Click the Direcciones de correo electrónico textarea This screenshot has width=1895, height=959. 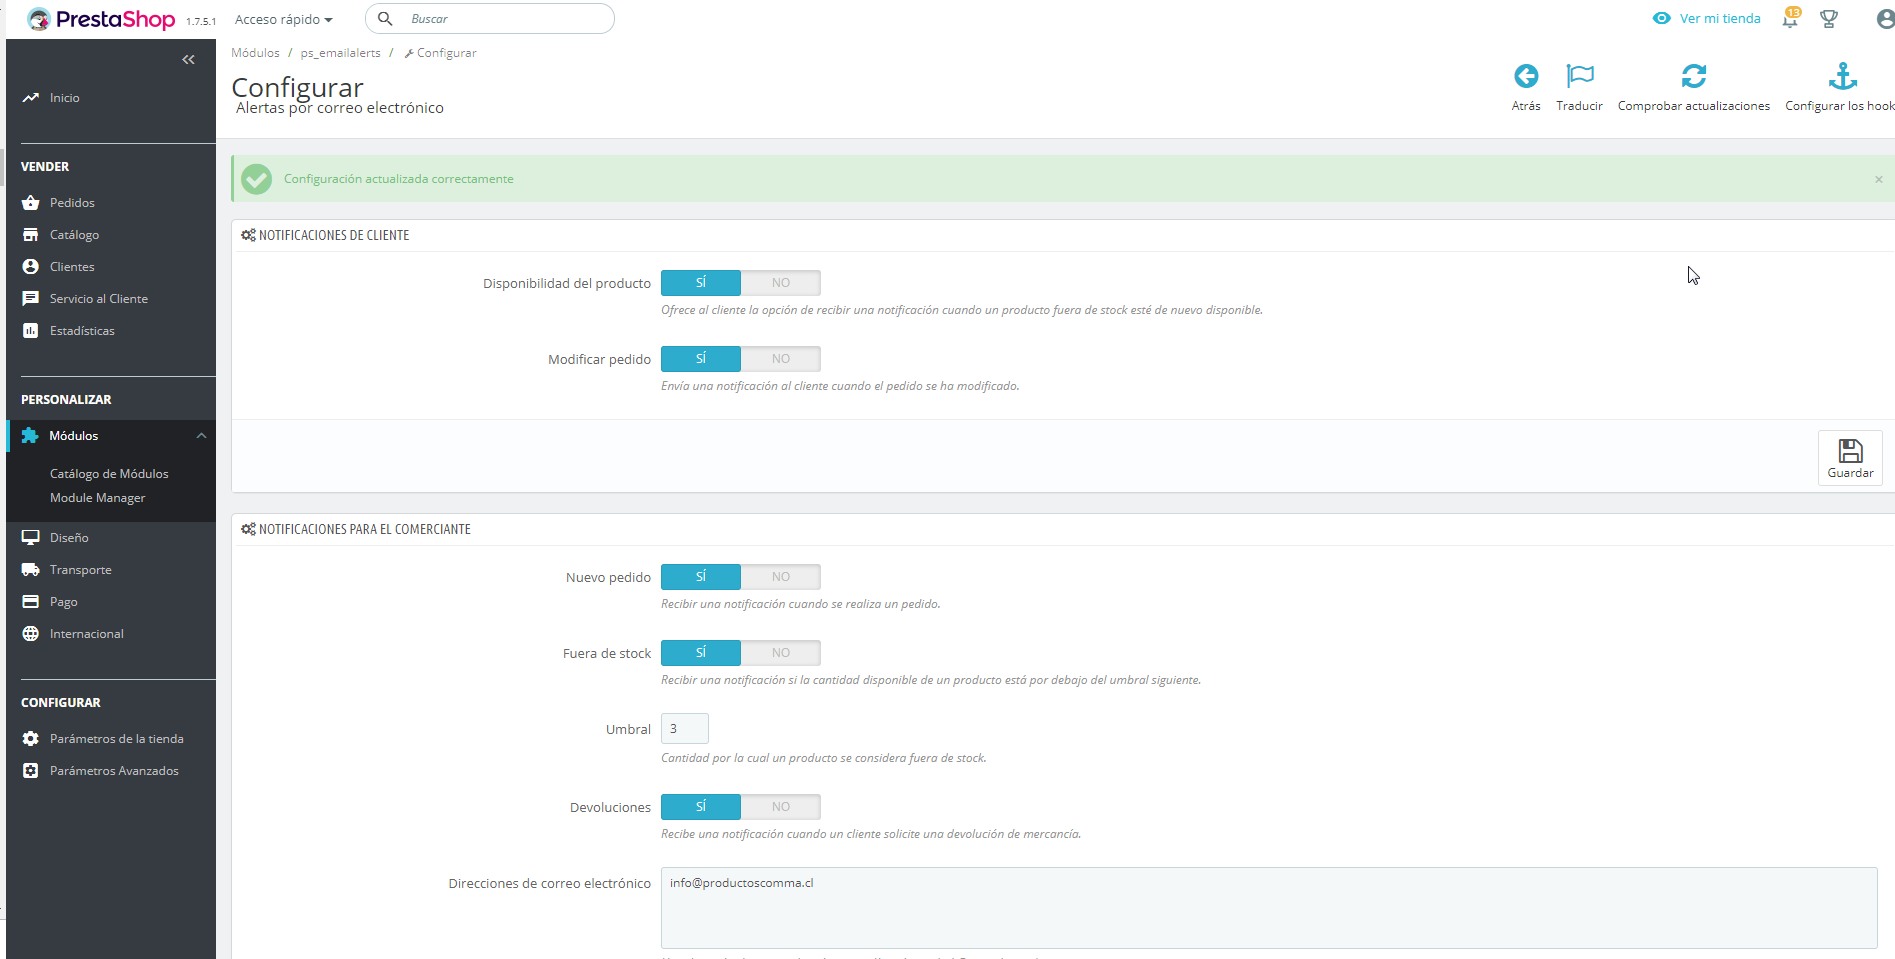click(1269, 908)
